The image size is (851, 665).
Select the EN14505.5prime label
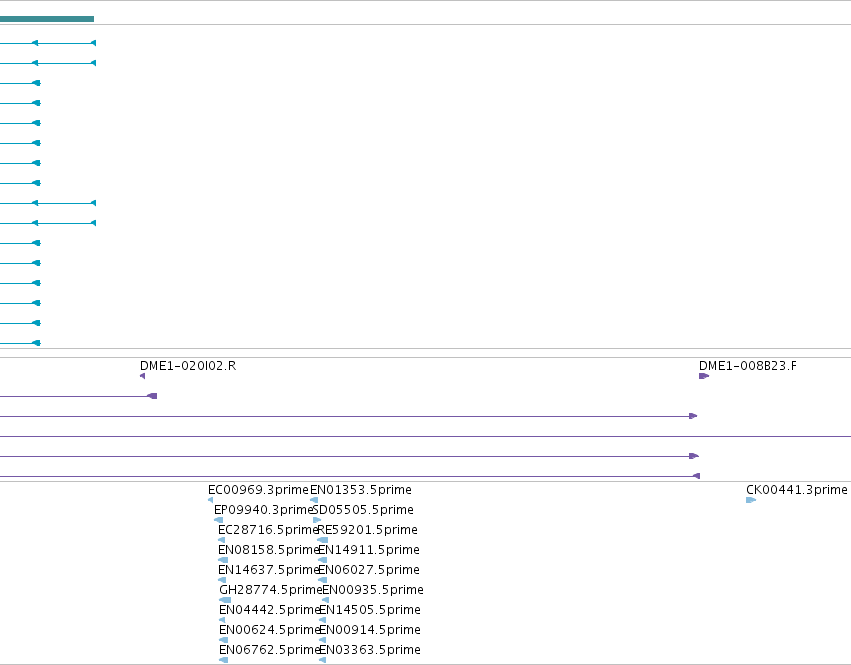pos(370,610)
